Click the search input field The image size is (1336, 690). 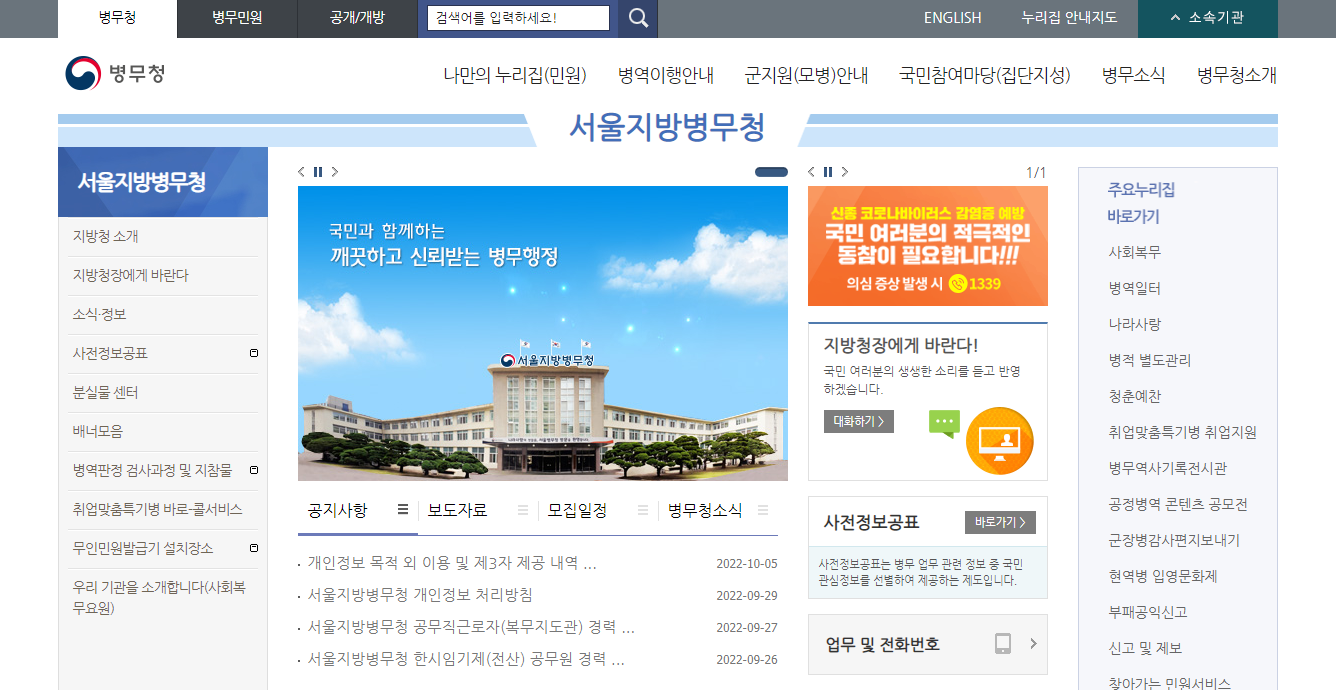pos(517,17)
